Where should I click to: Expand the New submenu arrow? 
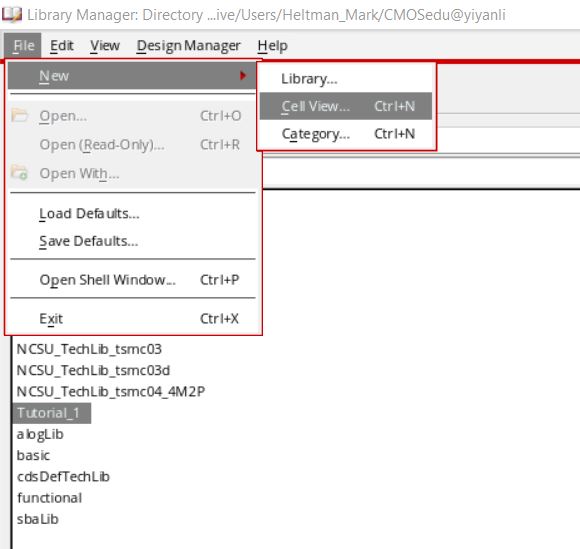[243, 75]
